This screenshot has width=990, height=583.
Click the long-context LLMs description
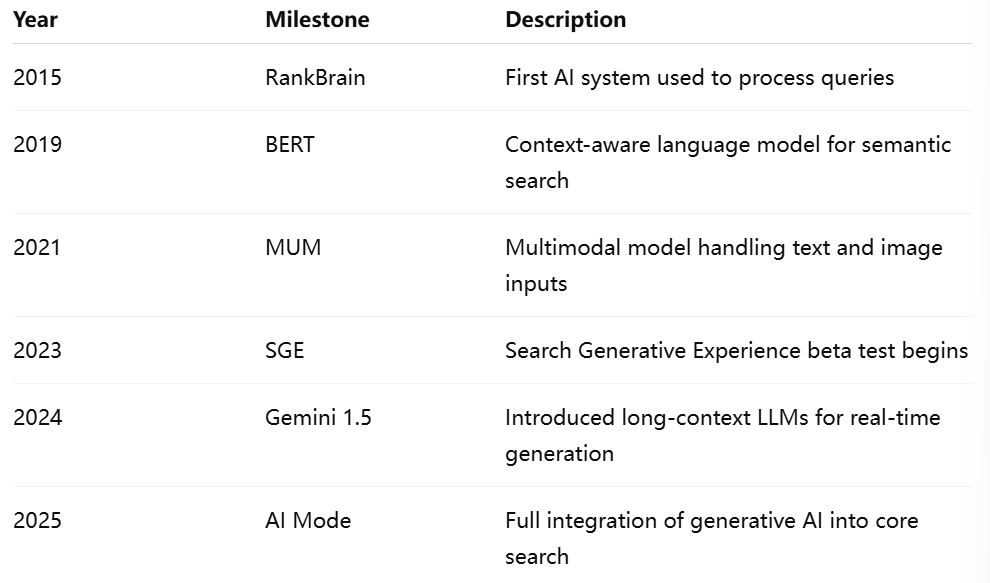coord(723,435)
